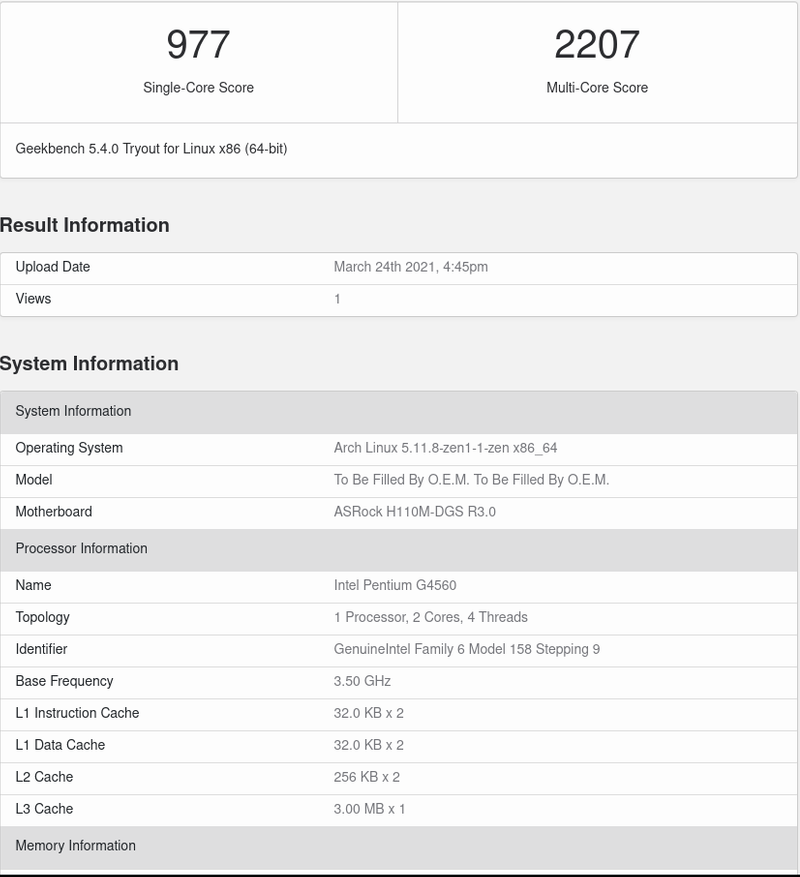This screenshot has width=800, height=877.
Task: Click the Single-Core Score label
Action: click(198, 88)
